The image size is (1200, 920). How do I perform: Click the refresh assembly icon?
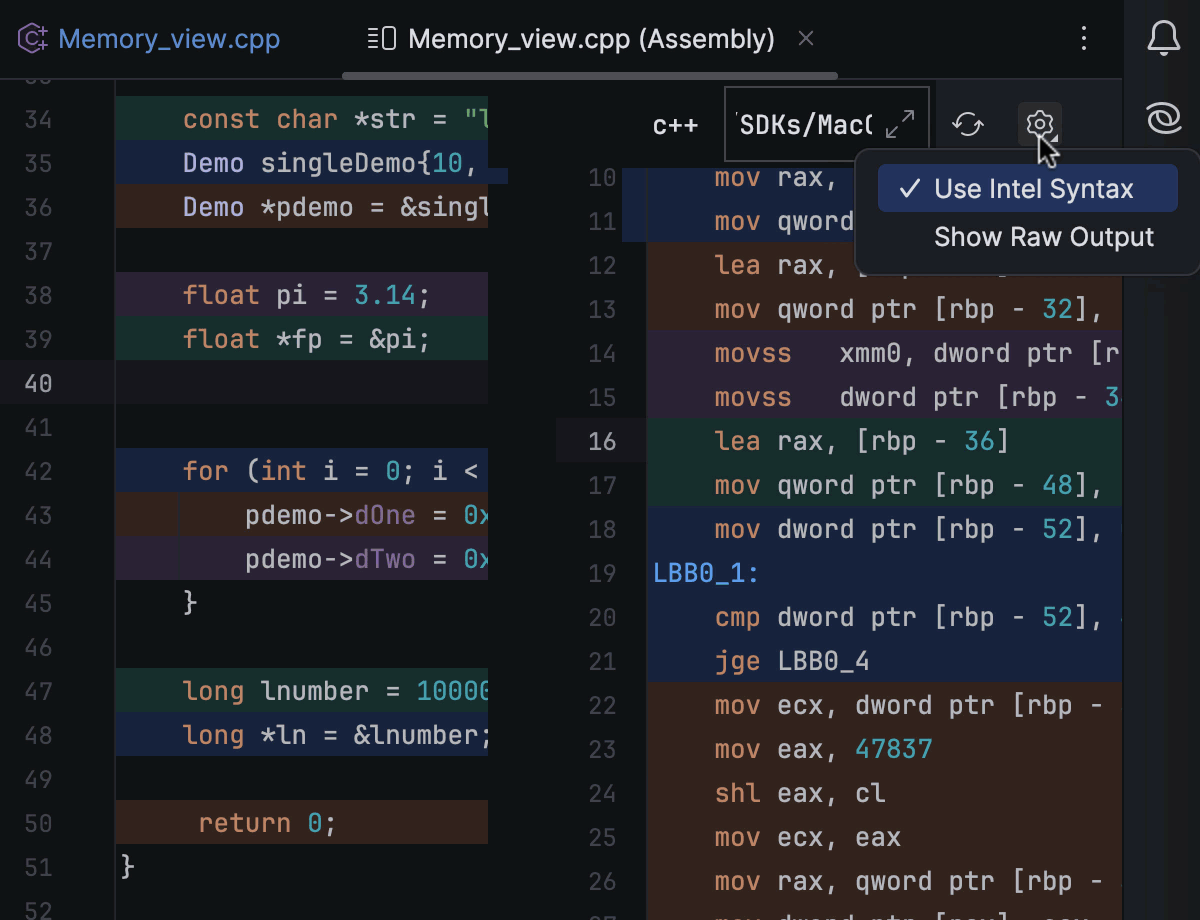point(967,125)
